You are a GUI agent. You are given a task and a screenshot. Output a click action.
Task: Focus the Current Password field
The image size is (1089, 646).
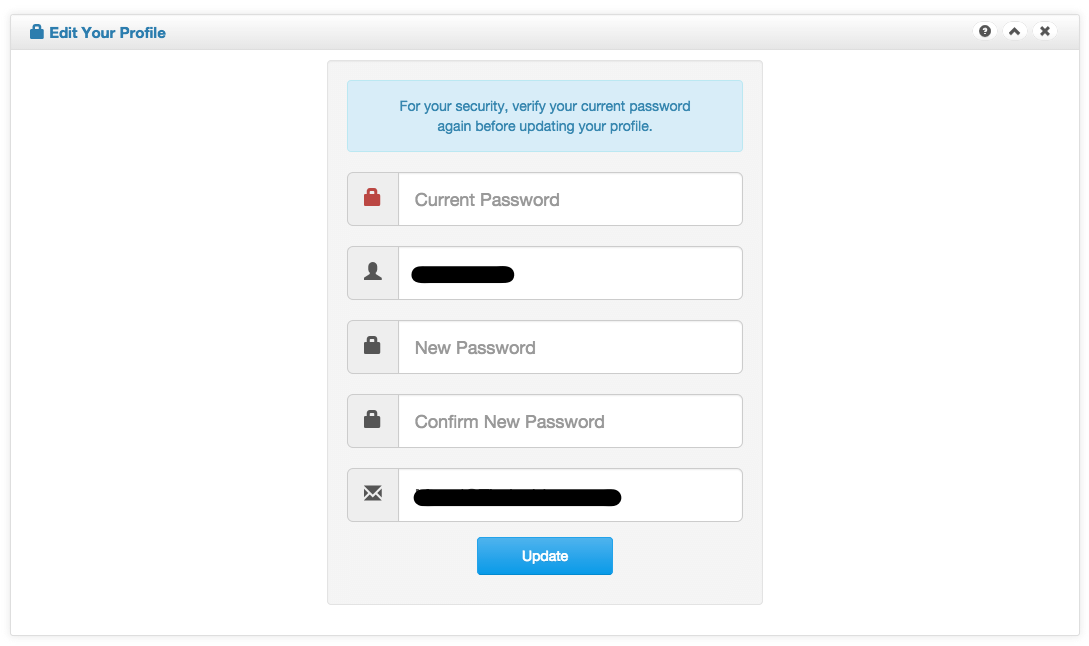pyautogui.click(x=570, y=199)
